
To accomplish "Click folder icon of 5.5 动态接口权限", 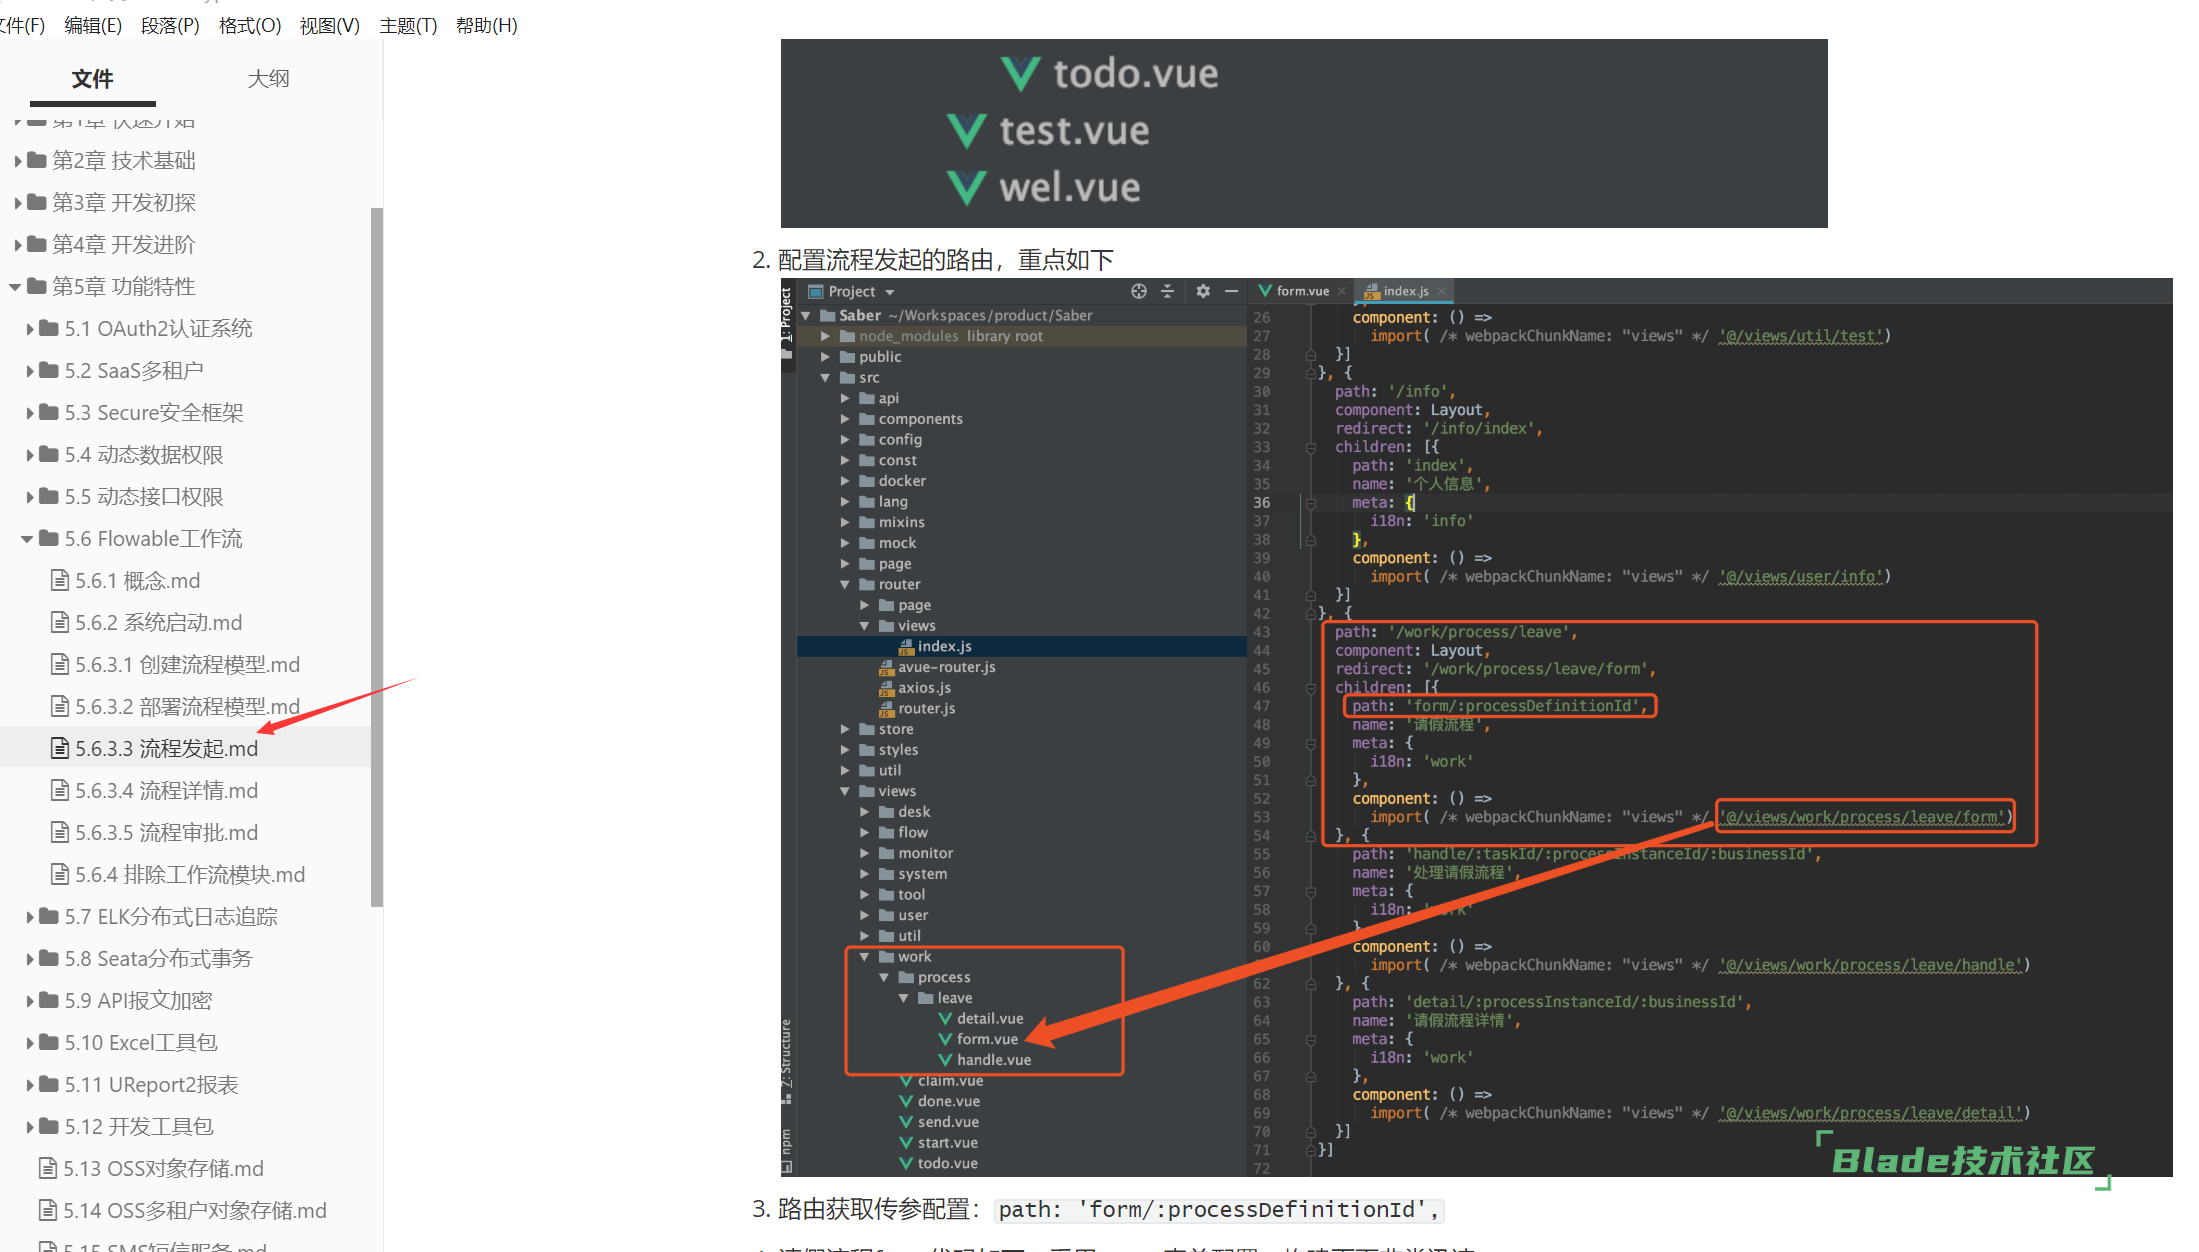I will coord(49,496).
